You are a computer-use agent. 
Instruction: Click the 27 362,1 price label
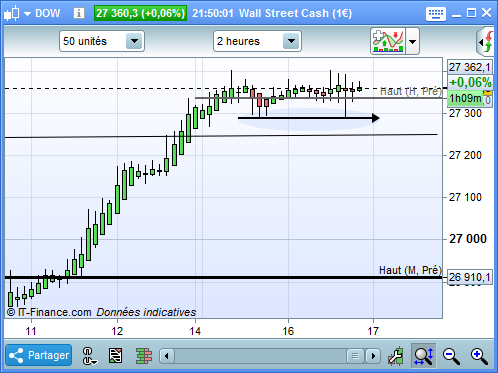tap(469, 67)
